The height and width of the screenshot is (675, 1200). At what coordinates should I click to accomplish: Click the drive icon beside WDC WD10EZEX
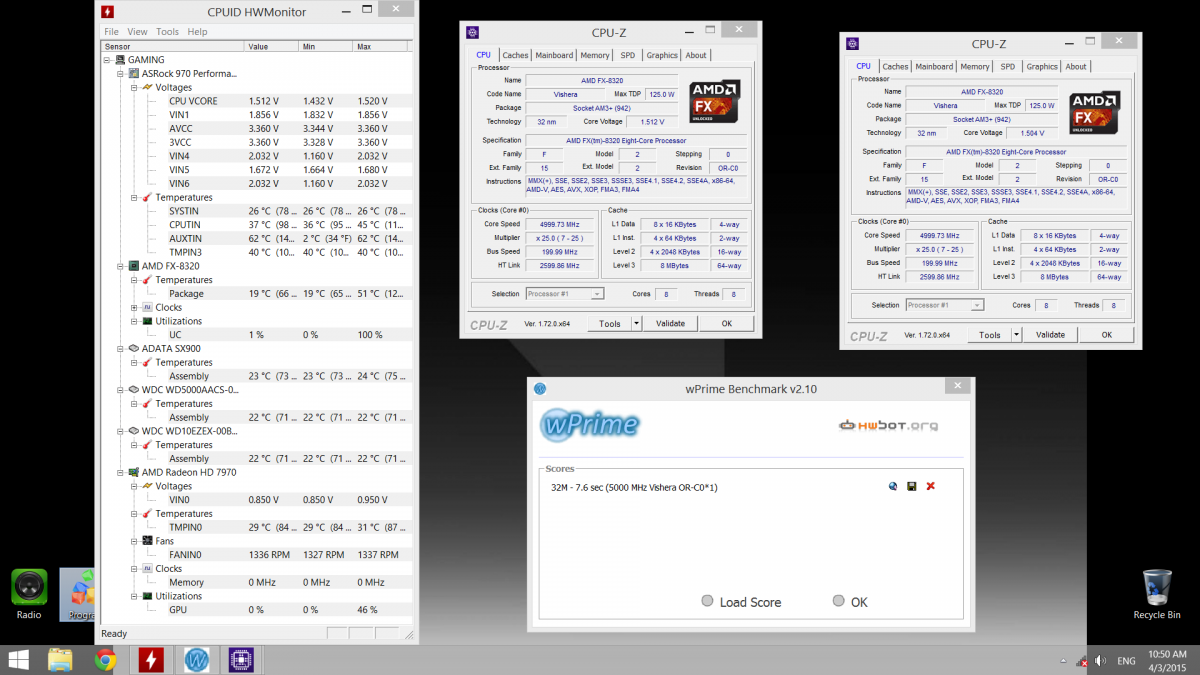point(133,431)
